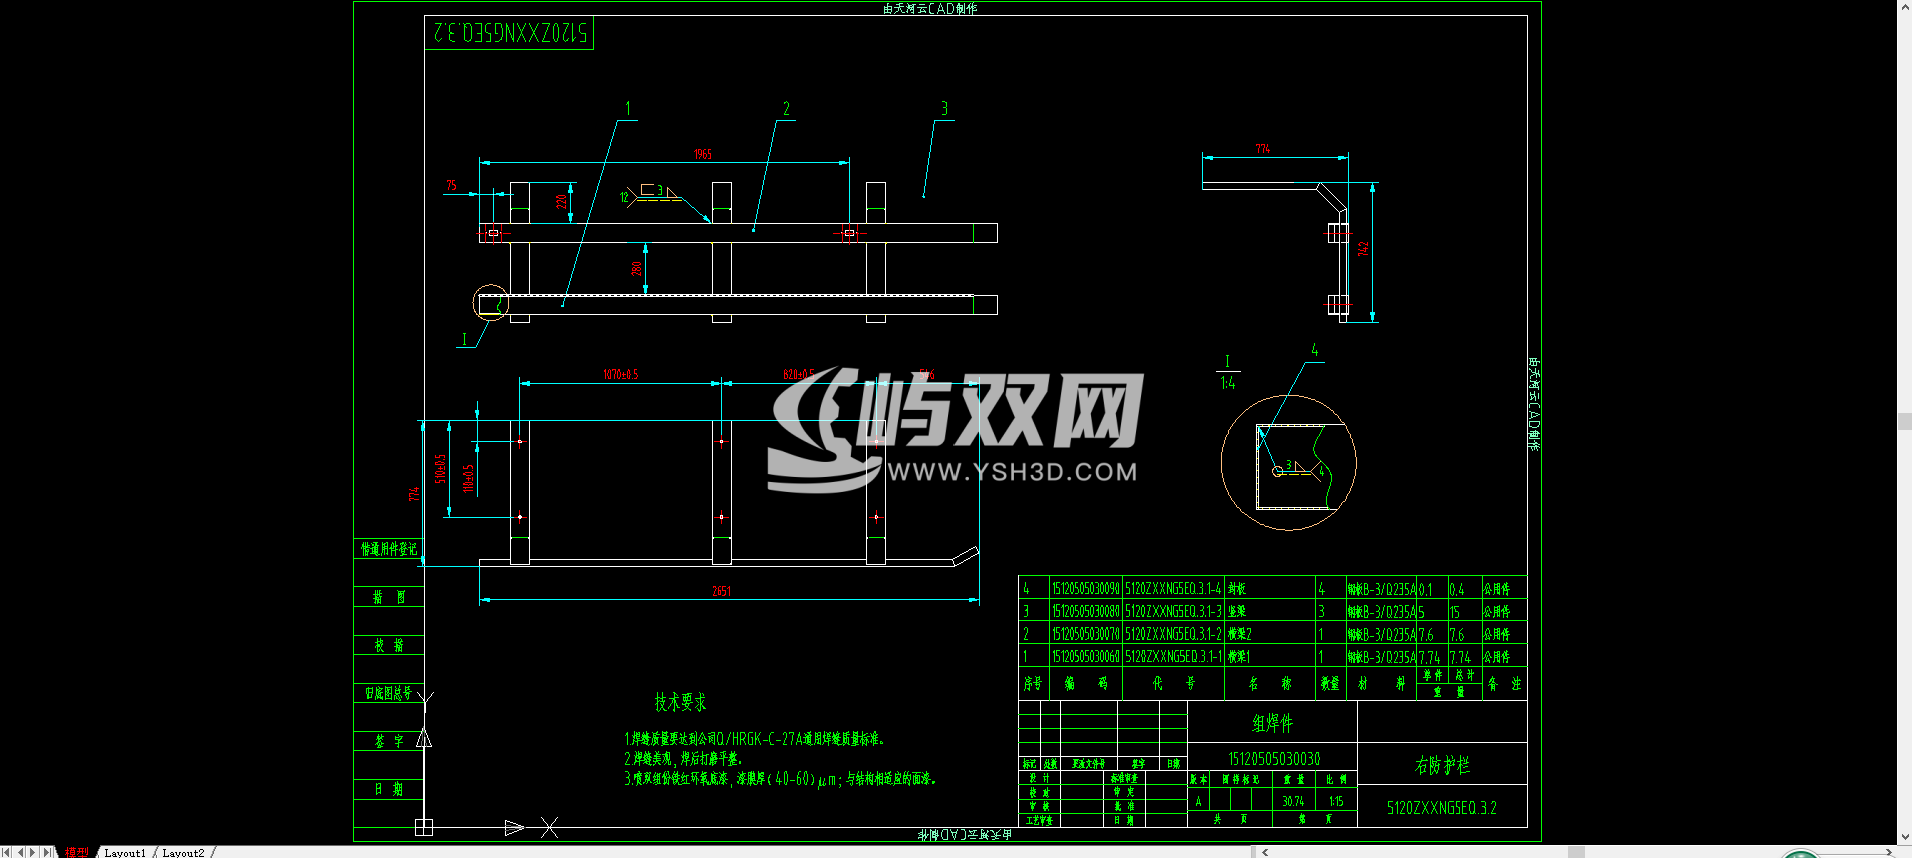Click horizontal scrollbar left arrow
The width and height of the screenshot is (1912, 858).
tap(1265, 852)
